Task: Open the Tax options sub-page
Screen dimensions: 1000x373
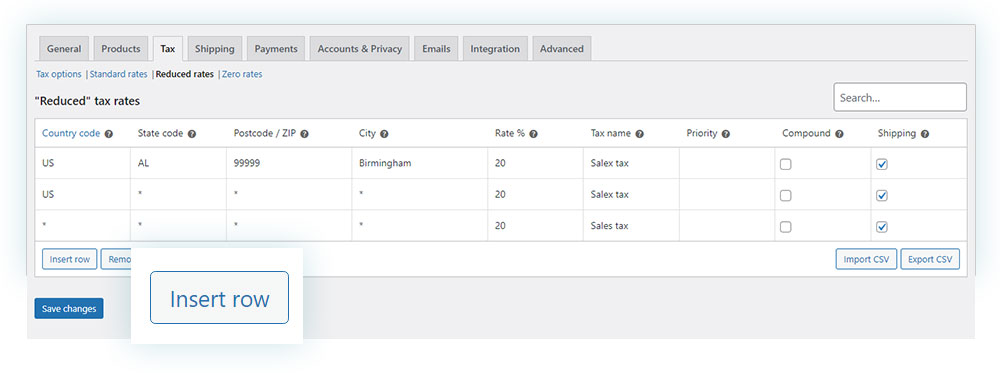Action: pos(59,74)
